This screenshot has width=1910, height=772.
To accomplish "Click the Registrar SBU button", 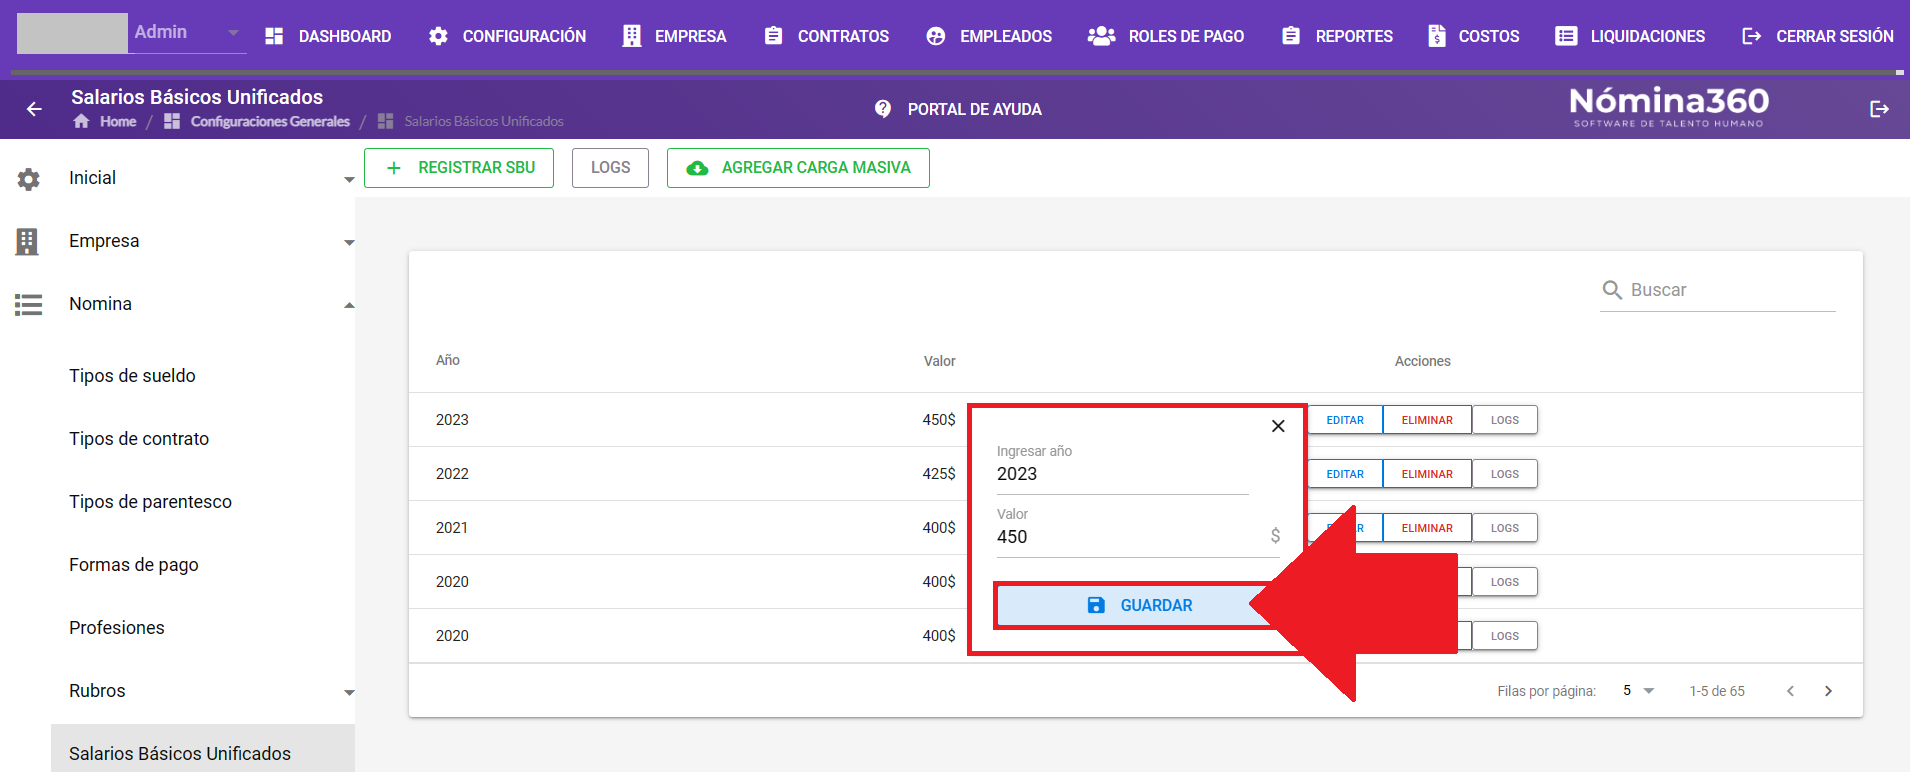I will pos(459,168).
